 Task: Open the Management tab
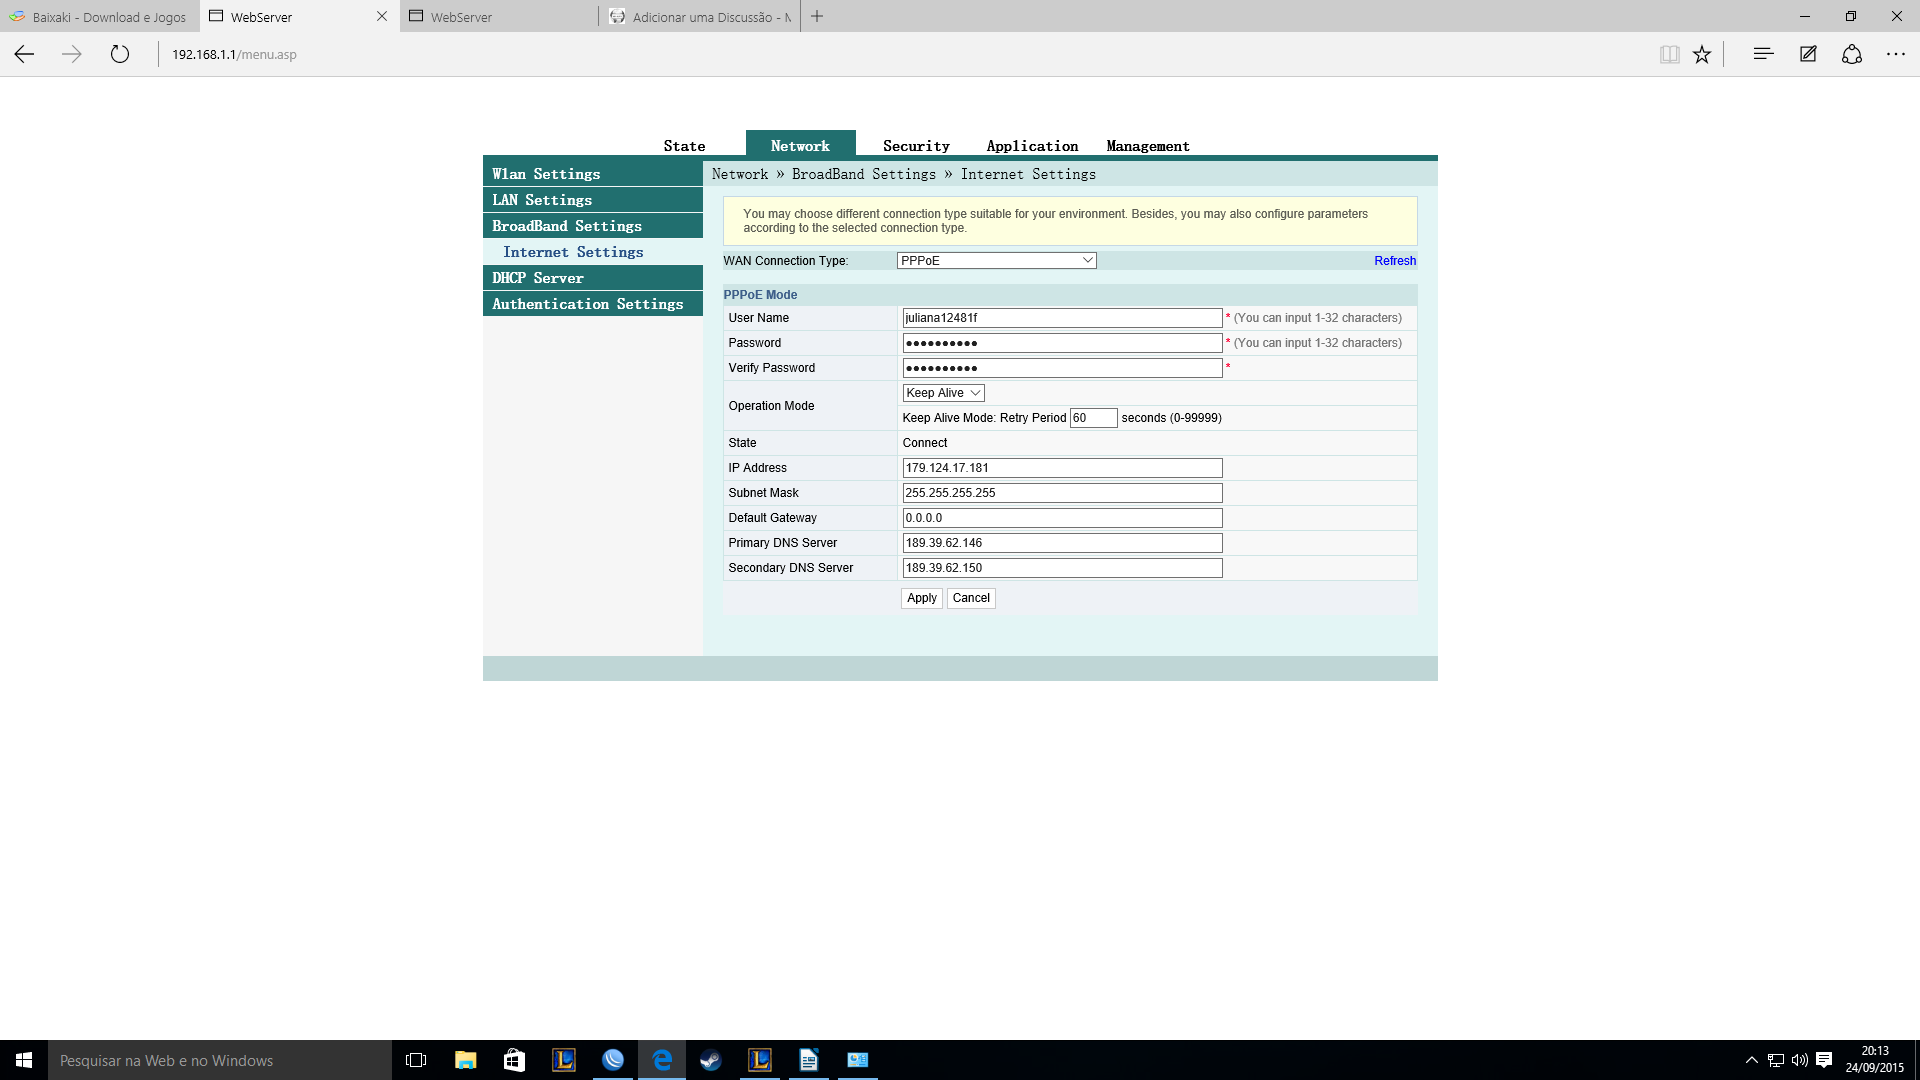[1148, 146]
